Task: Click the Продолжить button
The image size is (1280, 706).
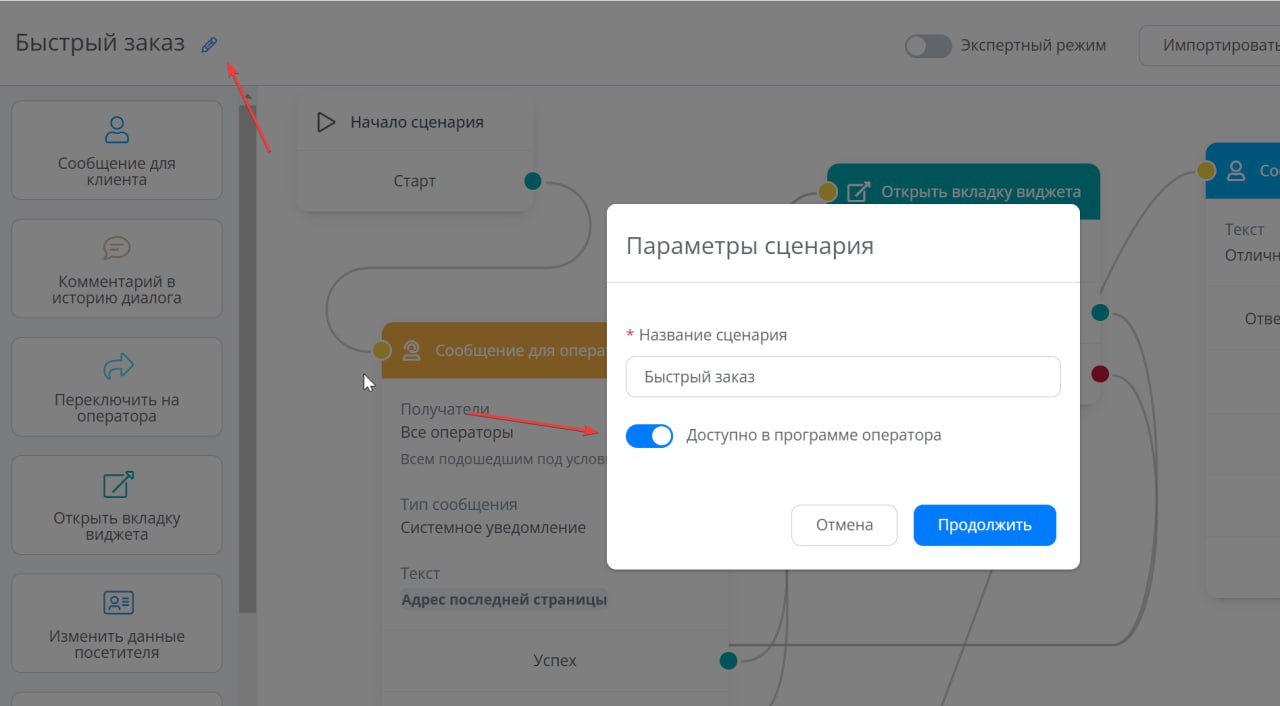Action: [x=984, y=525]
